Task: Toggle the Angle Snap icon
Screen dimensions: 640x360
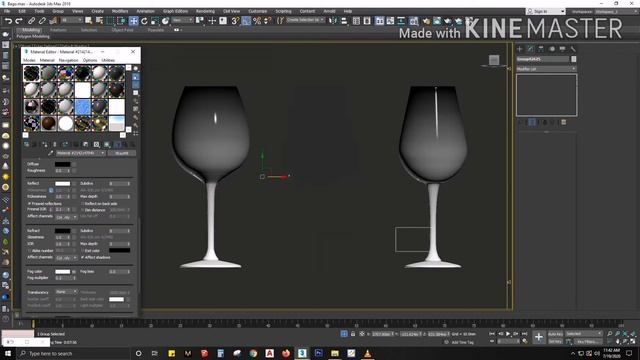Action: click(246, 21)
